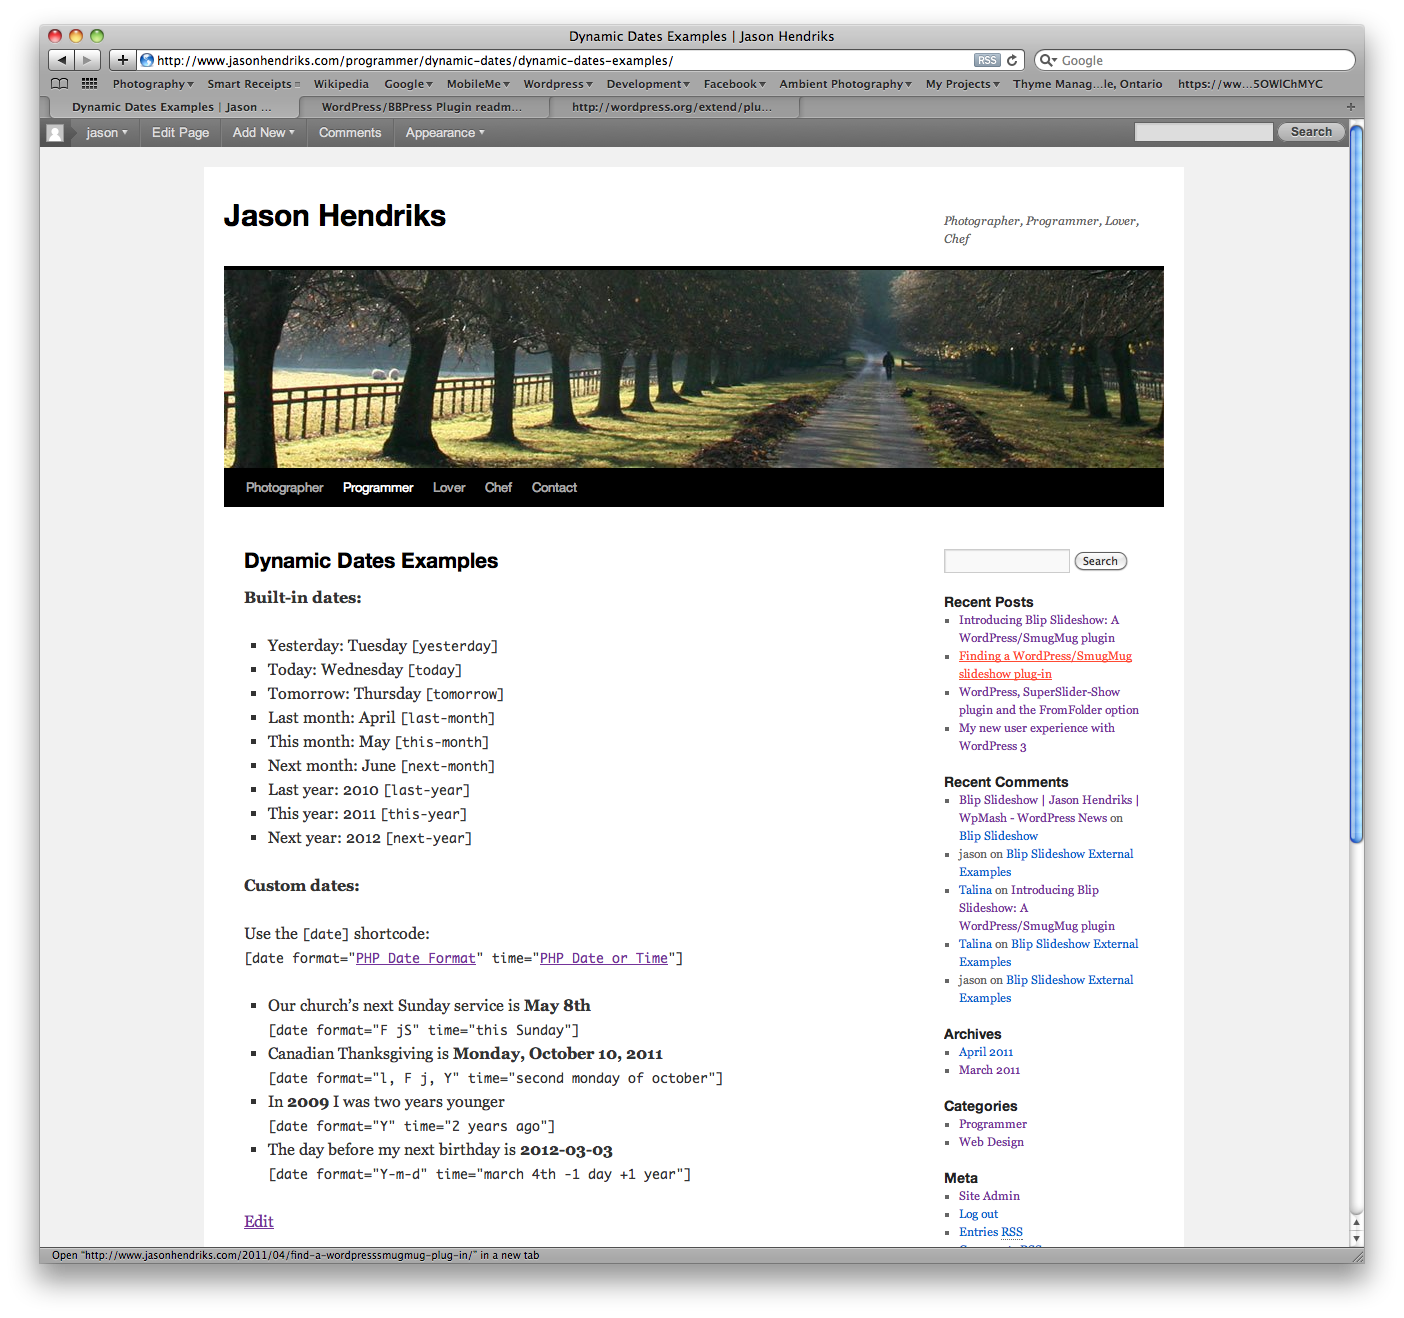
Task: Open Edit Page in the admin bar
Action: pos(180,133)
